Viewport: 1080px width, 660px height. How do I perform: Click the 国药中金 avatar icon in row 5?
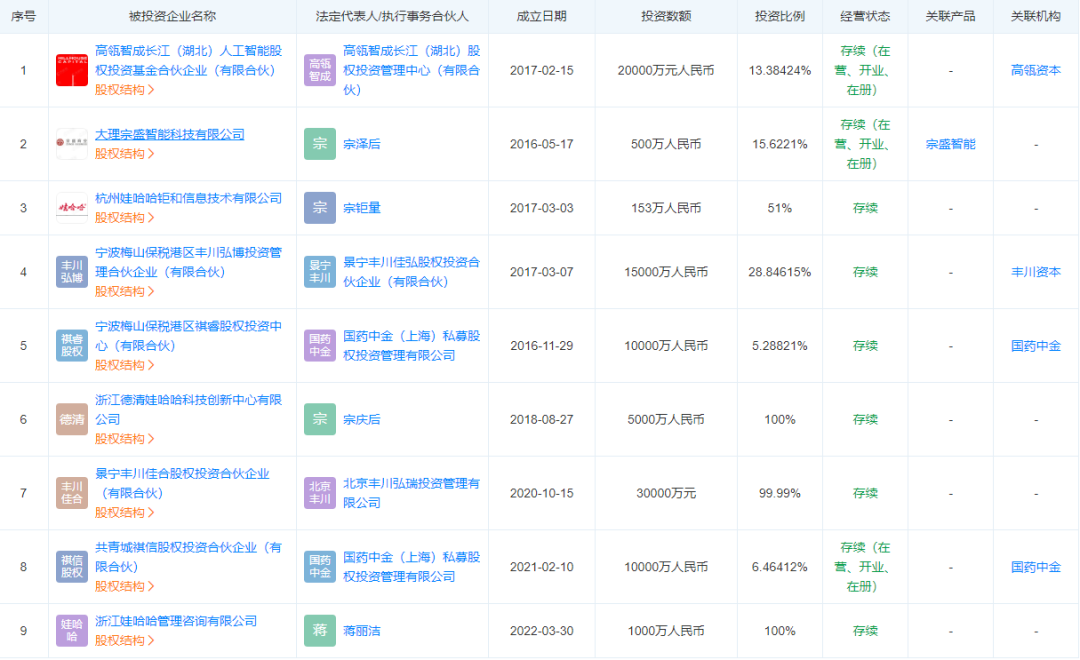tap(320, 346)
